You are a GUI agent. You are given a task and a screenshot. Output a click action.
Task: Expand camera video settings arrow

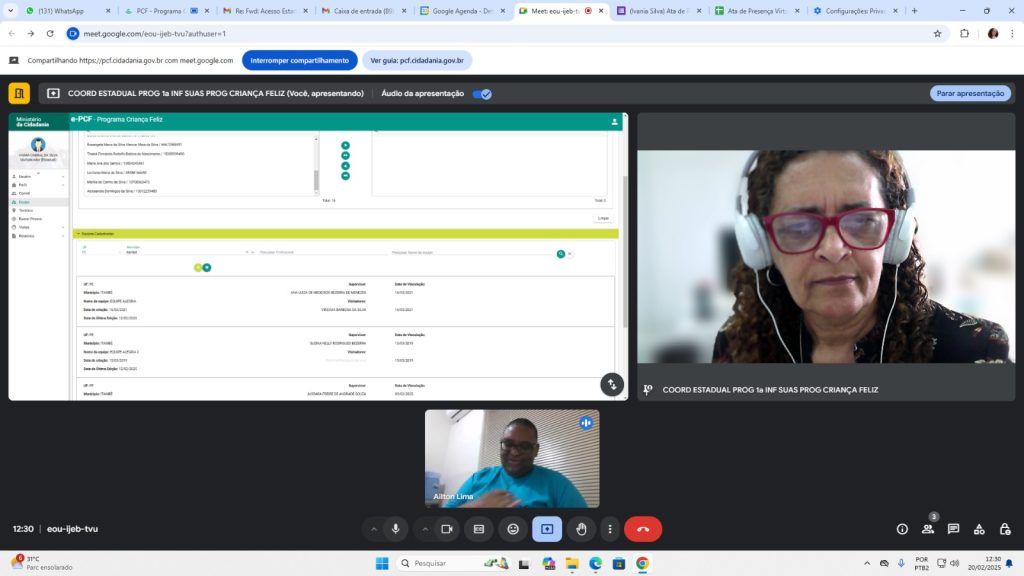[x=425, y=529]
